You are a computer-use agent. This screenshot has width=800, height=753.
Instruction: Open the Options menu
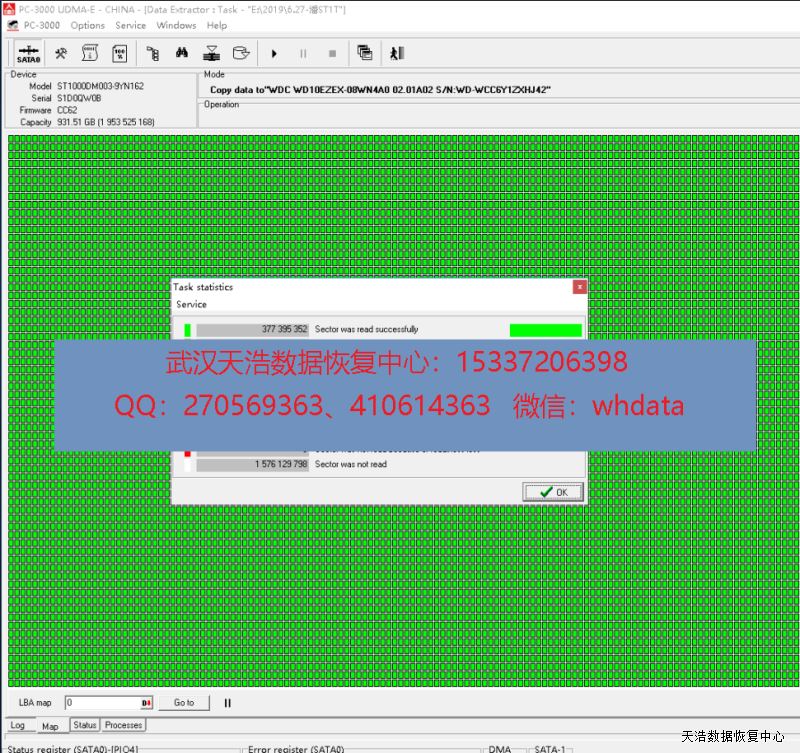[87, 25]
